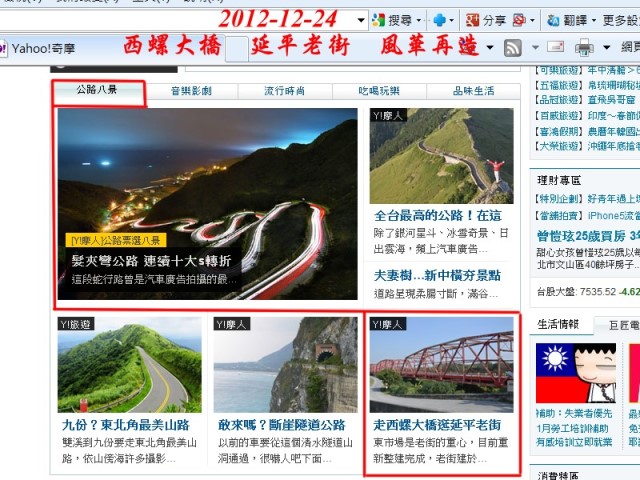Click the 品冠旅遊 直飛吳哥窟 link
Screen dimensions: 640x480
pos(584,100)
